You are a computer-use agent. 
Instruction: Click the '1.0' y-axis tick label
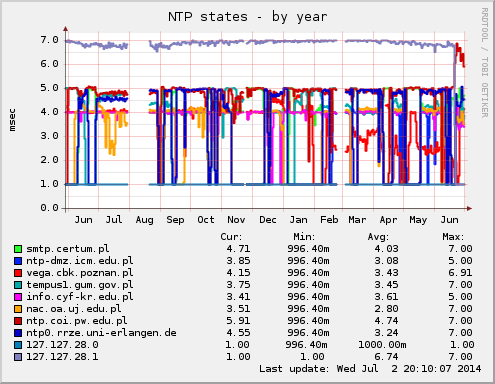coord(49,184)
